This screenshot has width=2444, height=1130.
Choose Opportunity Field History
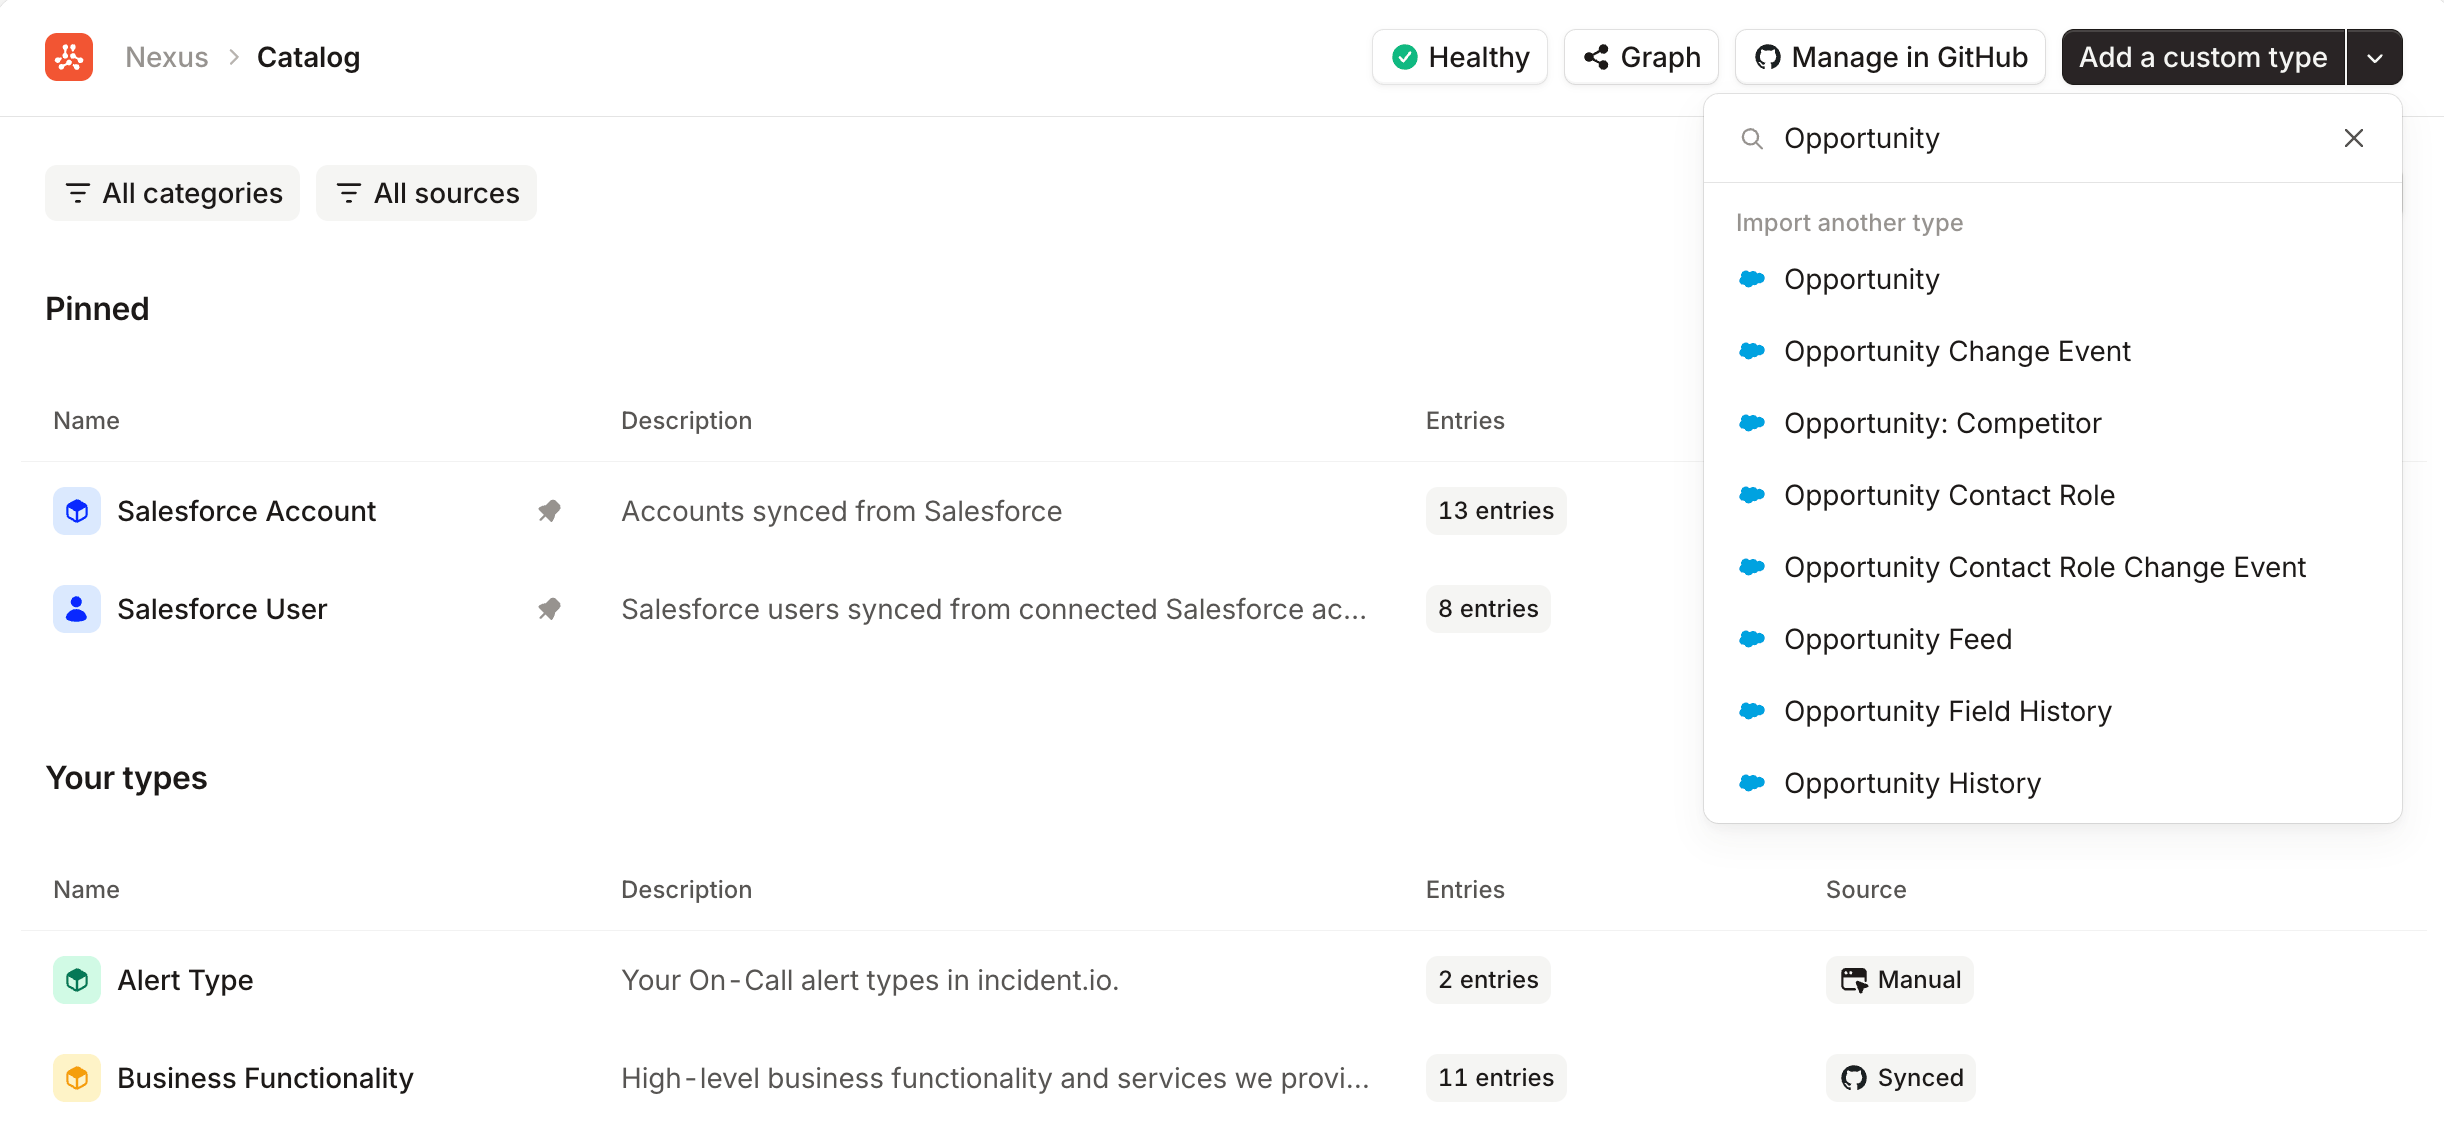(x=2052, y=711)
